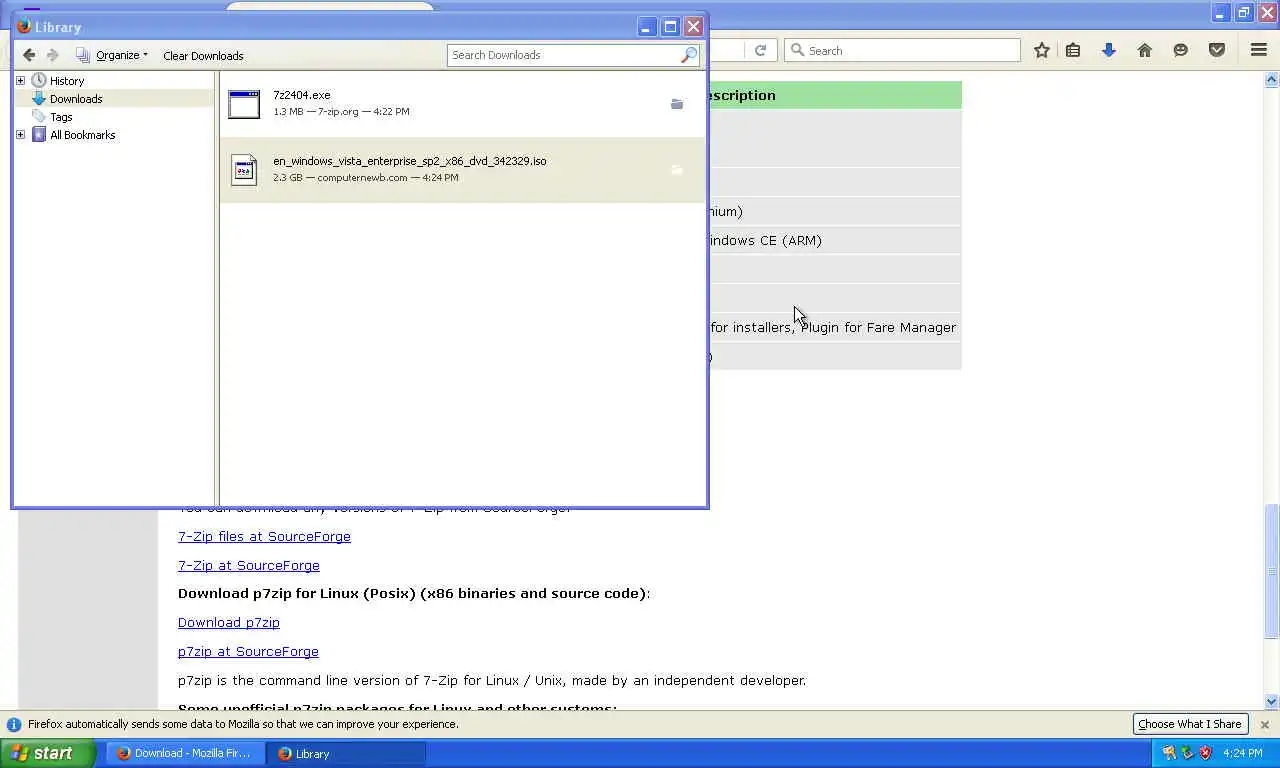Switch to Library taskbar button
This screenshot has height=768, width=1280.
click(x=346, y=754)
